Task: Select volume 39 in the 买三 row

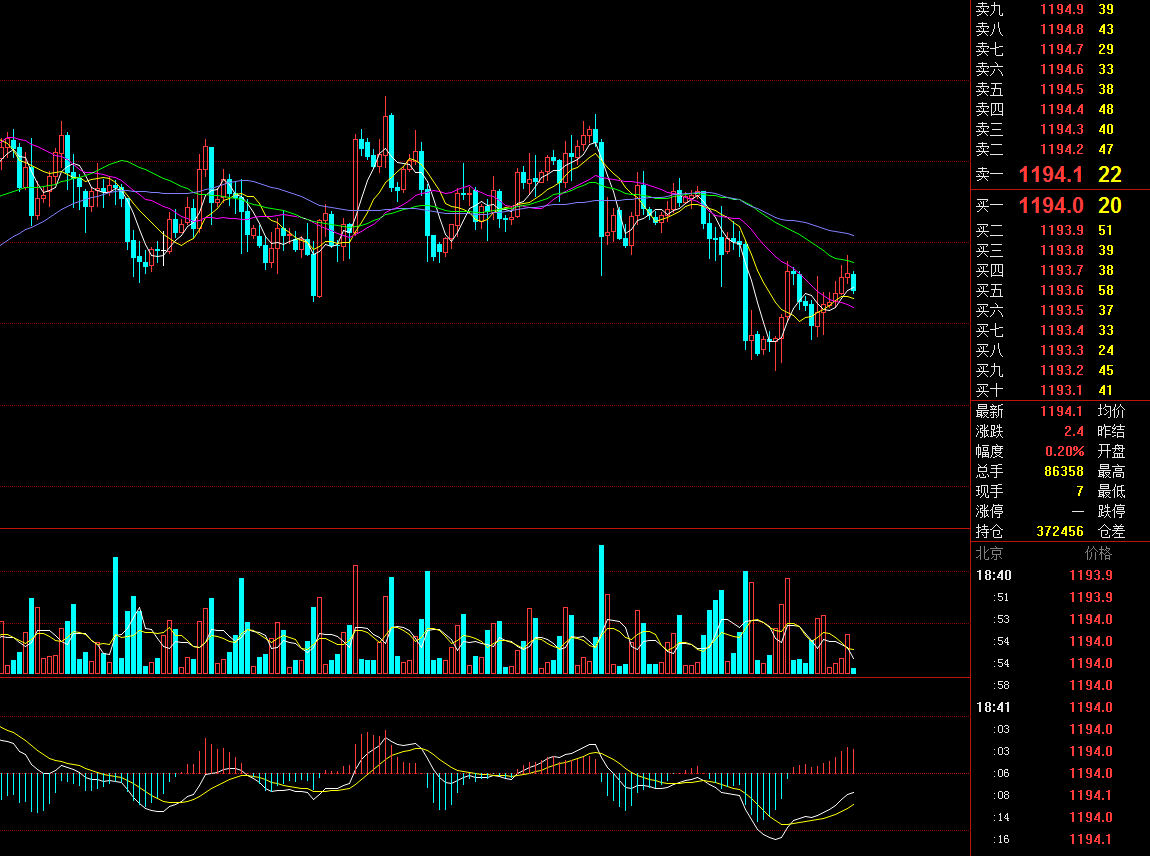Action: click(1105, 250)
